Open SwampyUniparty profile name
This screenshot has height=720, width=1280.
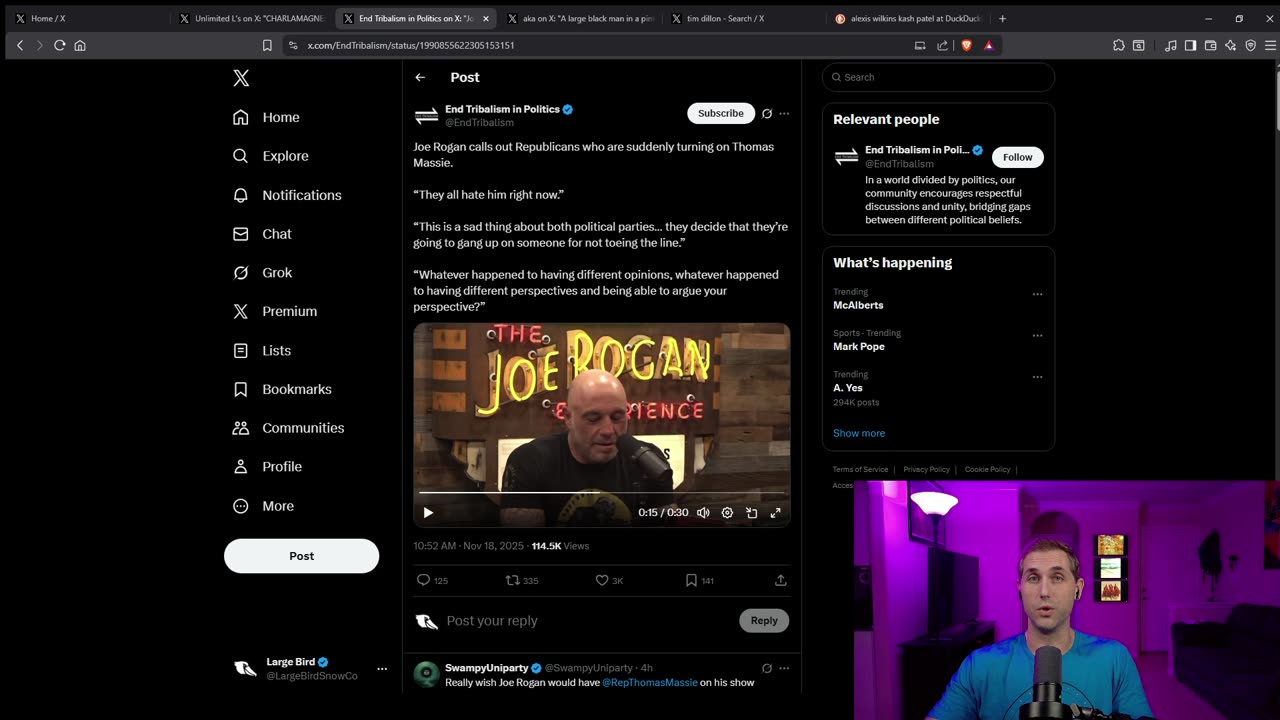[487, 668]
